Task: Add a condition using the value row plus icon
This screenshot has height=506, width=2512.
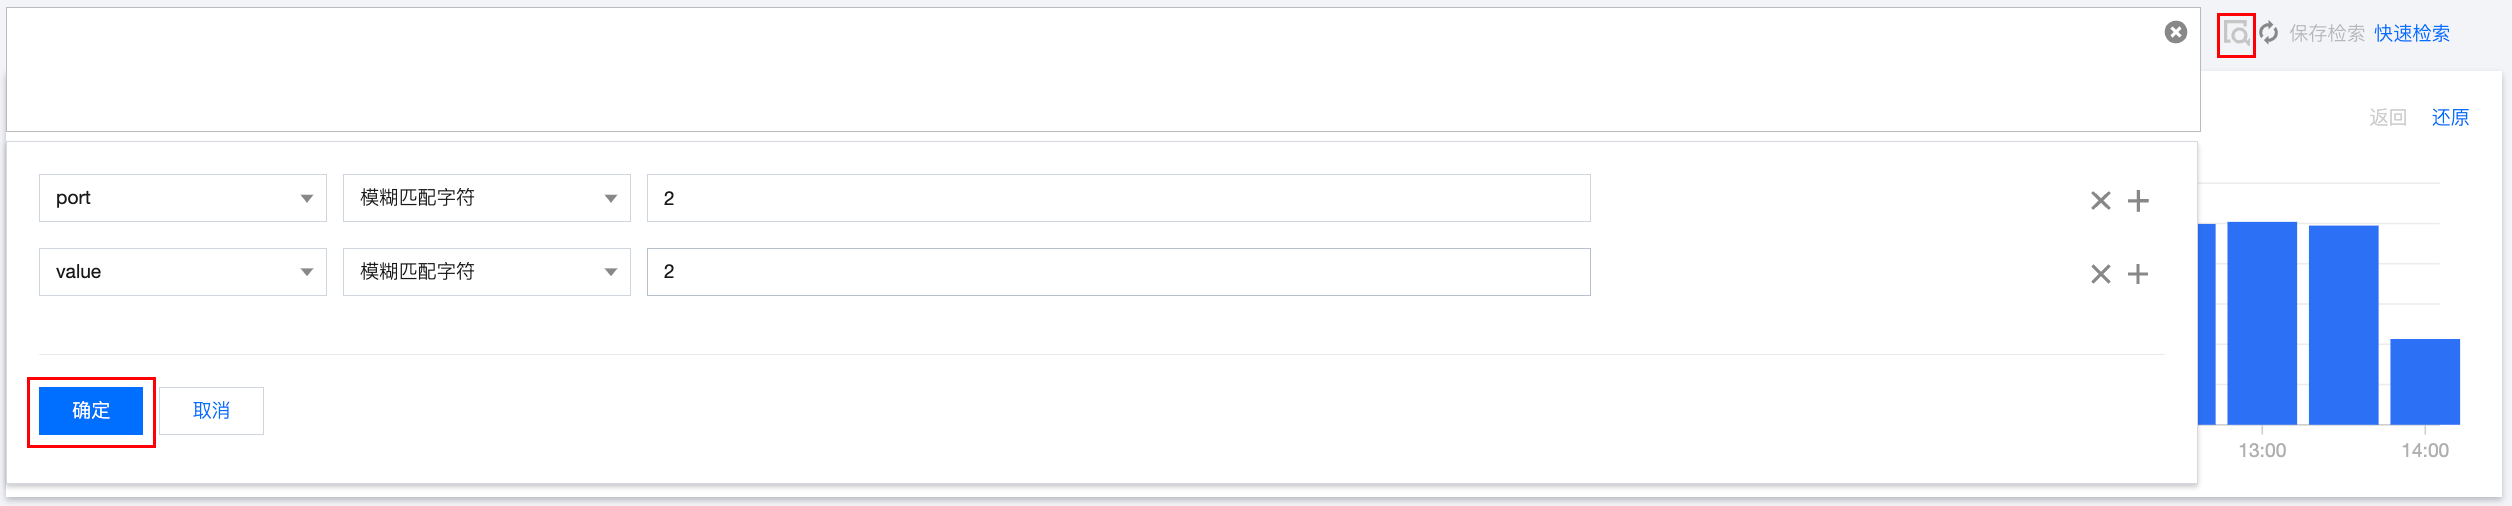Action: pos(2138,274)
